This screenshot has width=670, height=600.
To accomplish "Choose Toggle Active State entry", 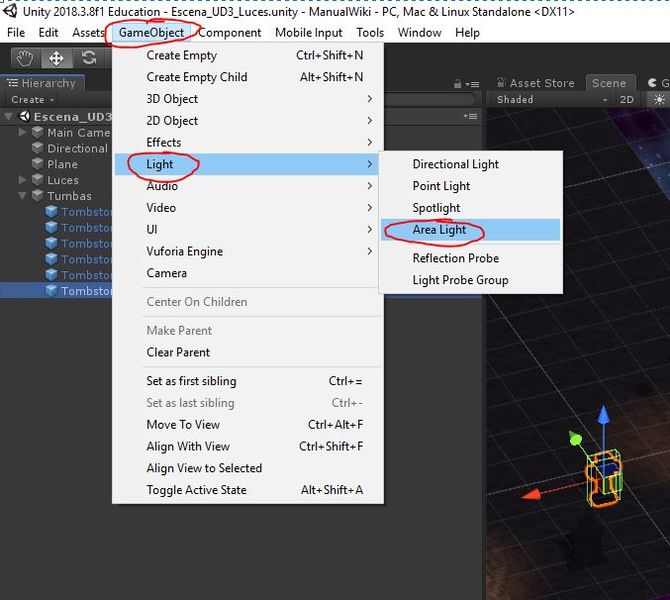I will [x=248, y=490].
